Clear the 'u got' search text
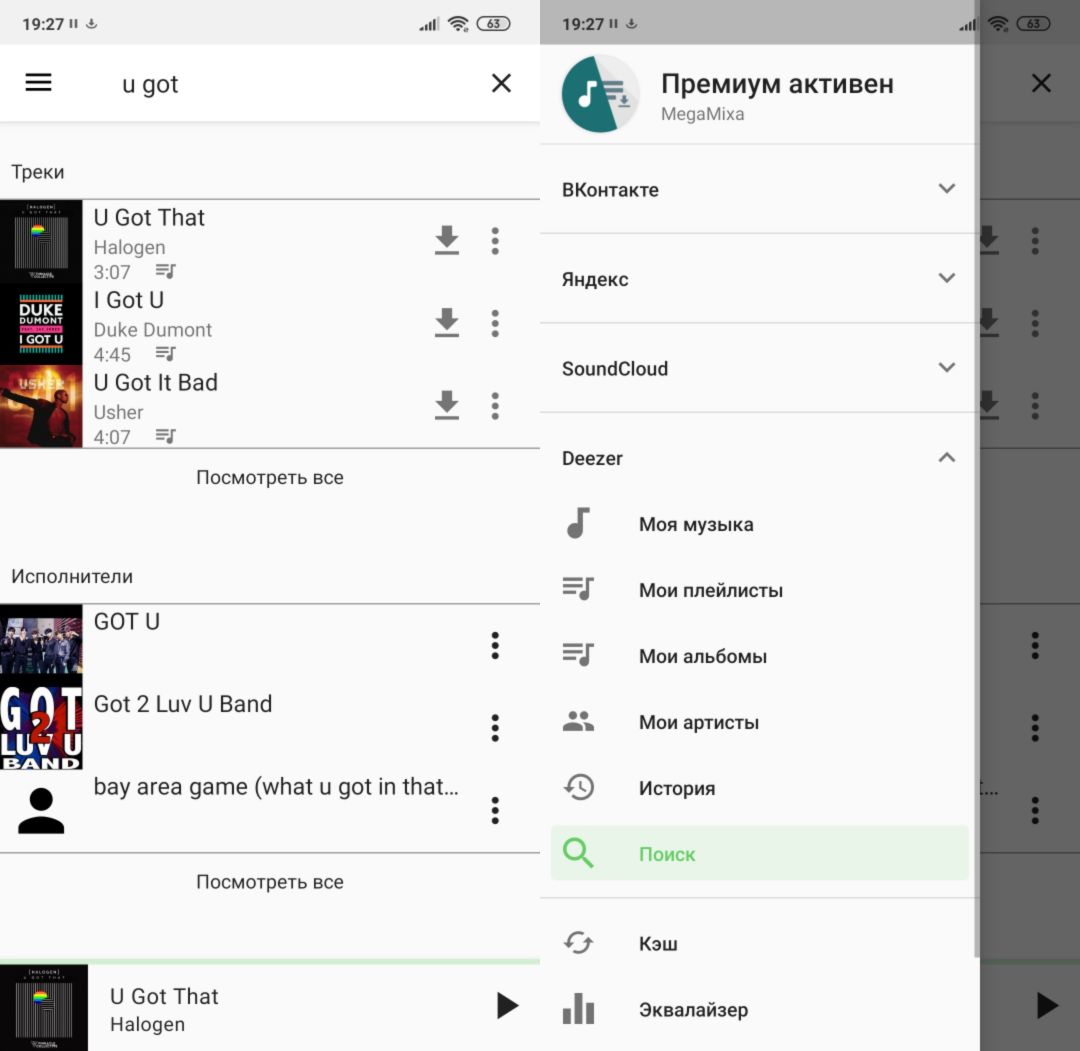The width and height of the screenshot is (1080, 1051). [x=501, y=83]
